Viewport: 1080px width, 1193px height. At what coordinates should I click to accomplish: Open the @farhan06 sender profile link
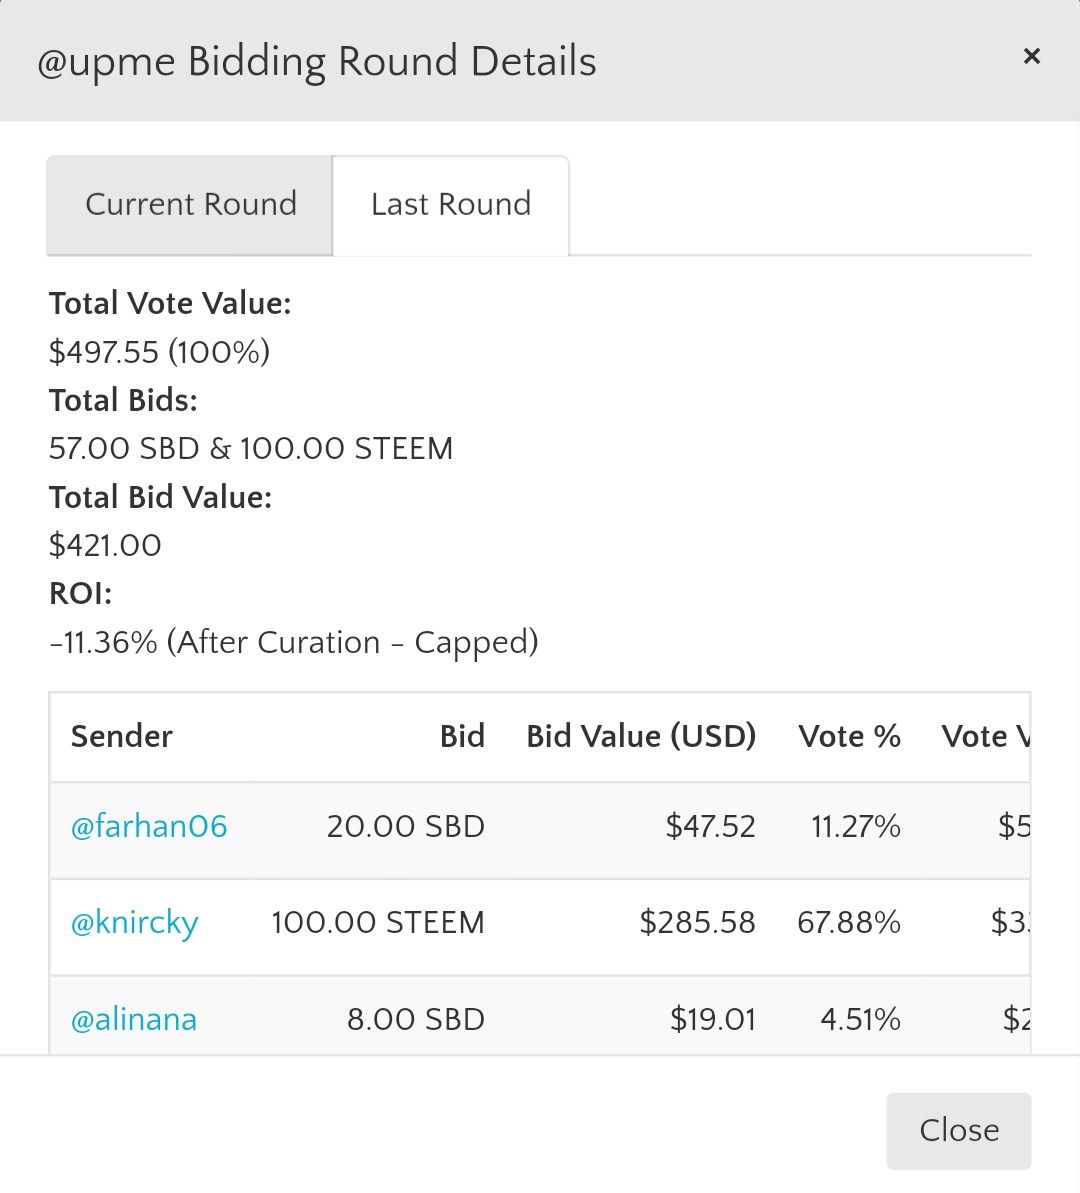coord(149,827)
